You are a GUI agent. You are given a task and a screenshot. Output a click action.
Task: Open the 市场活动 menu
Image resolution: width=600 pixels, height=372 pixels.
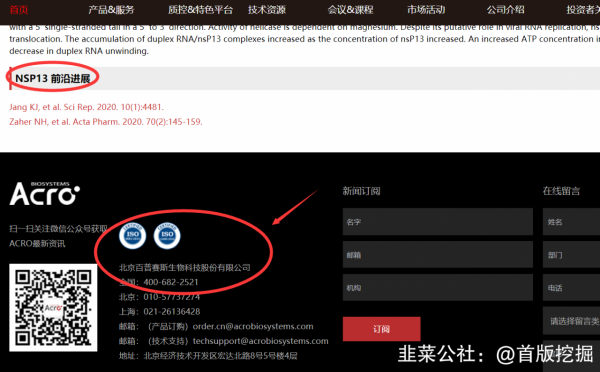426,10
